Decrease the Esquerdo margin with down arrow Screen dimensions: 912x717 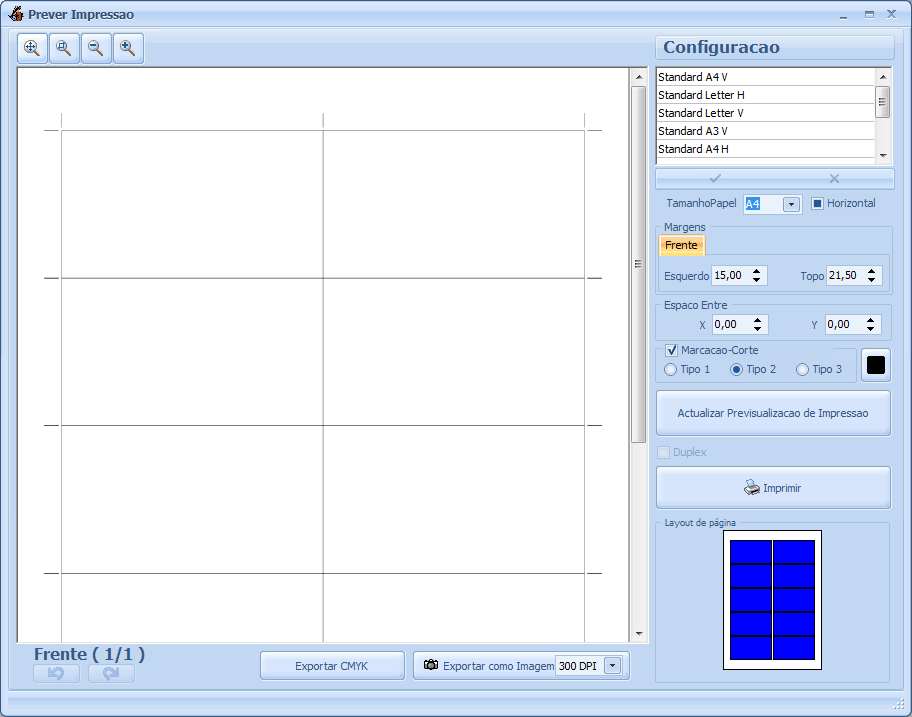[756, 280]
